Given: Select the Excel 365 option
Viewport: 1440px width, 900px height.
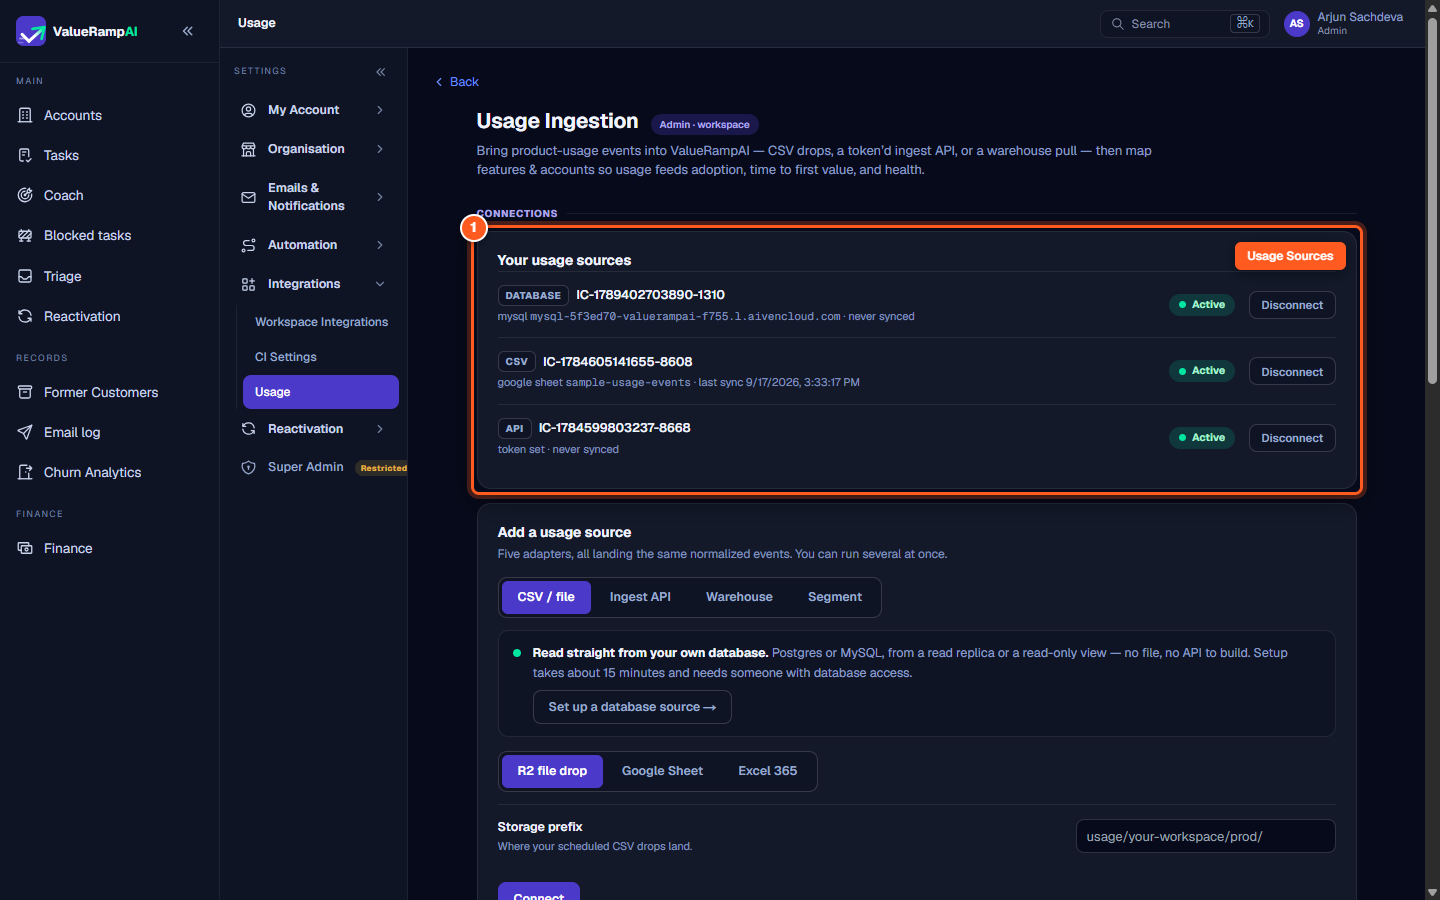Looking at the screenshot, I should pyautogui.click(x=768, y=771).
